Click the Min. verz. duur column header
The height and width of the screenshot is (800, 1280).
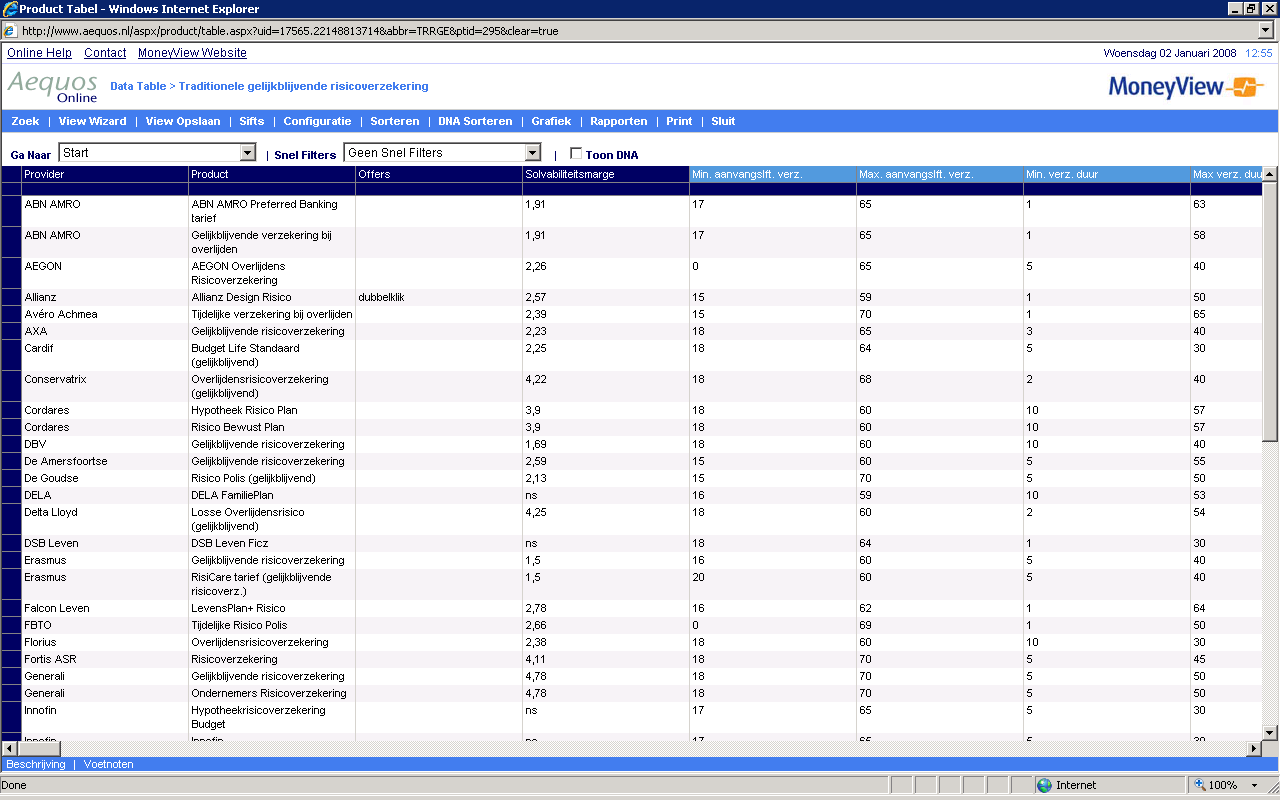(1106, 174)
